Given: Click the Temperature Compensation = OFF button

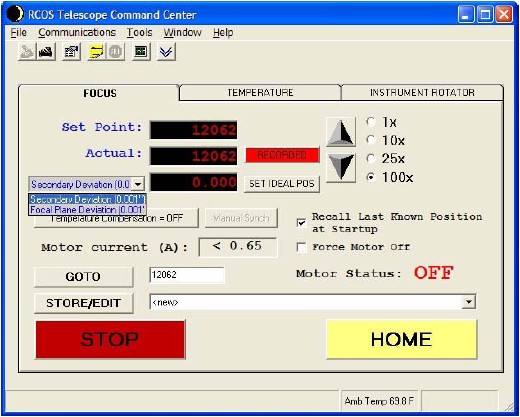Looking at the screenshot, I should (116, 218).
